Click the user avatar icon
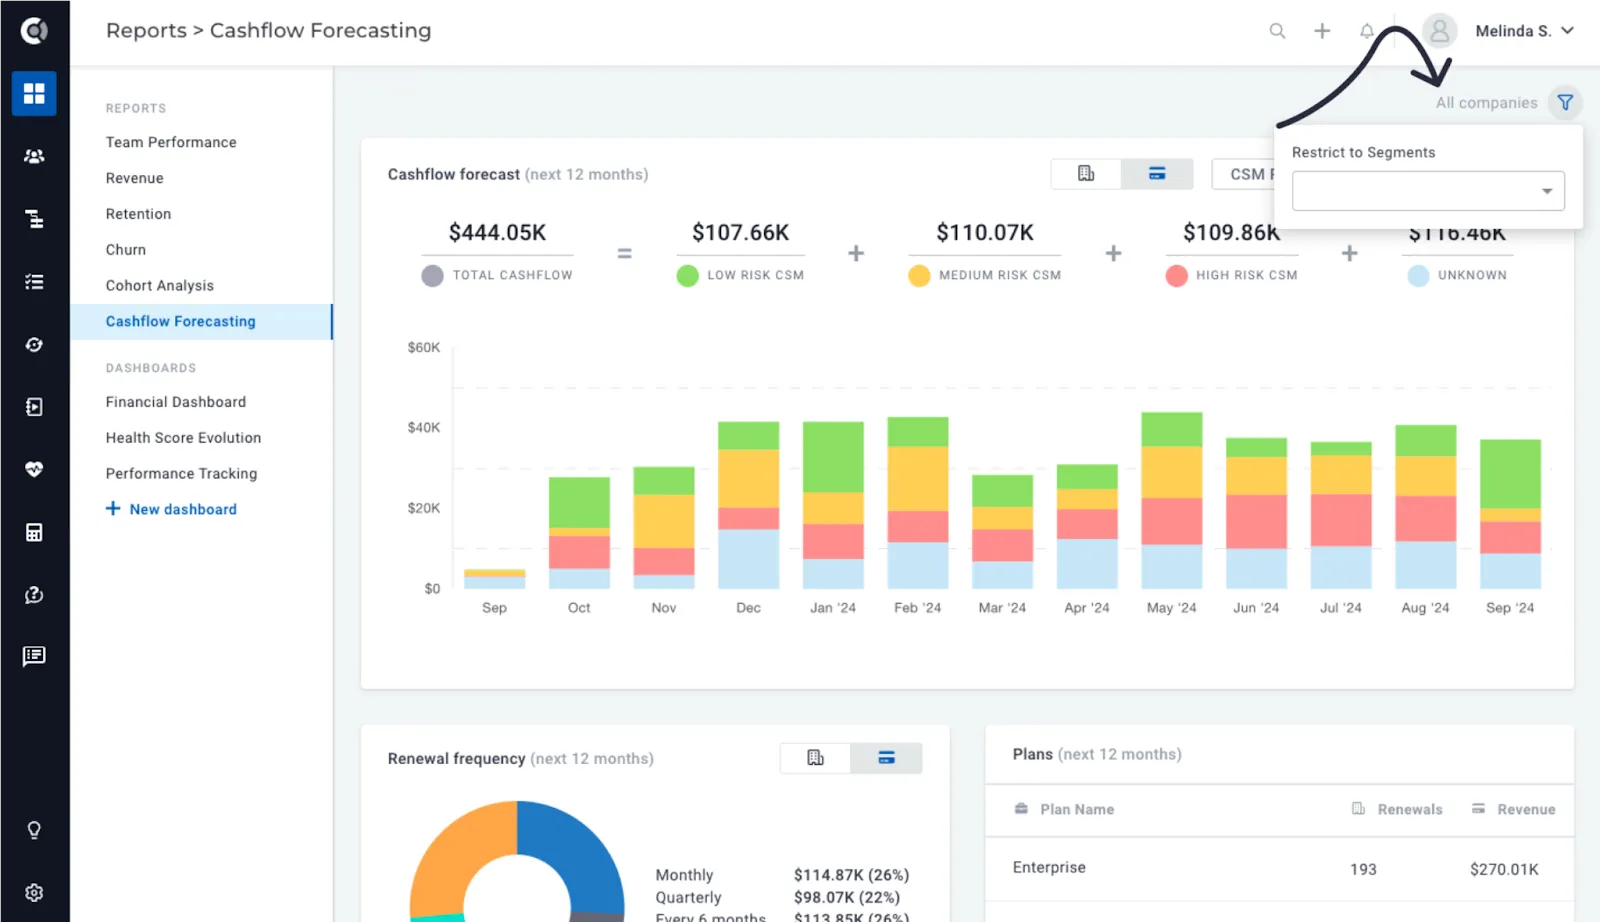 tap(1440, 31)
